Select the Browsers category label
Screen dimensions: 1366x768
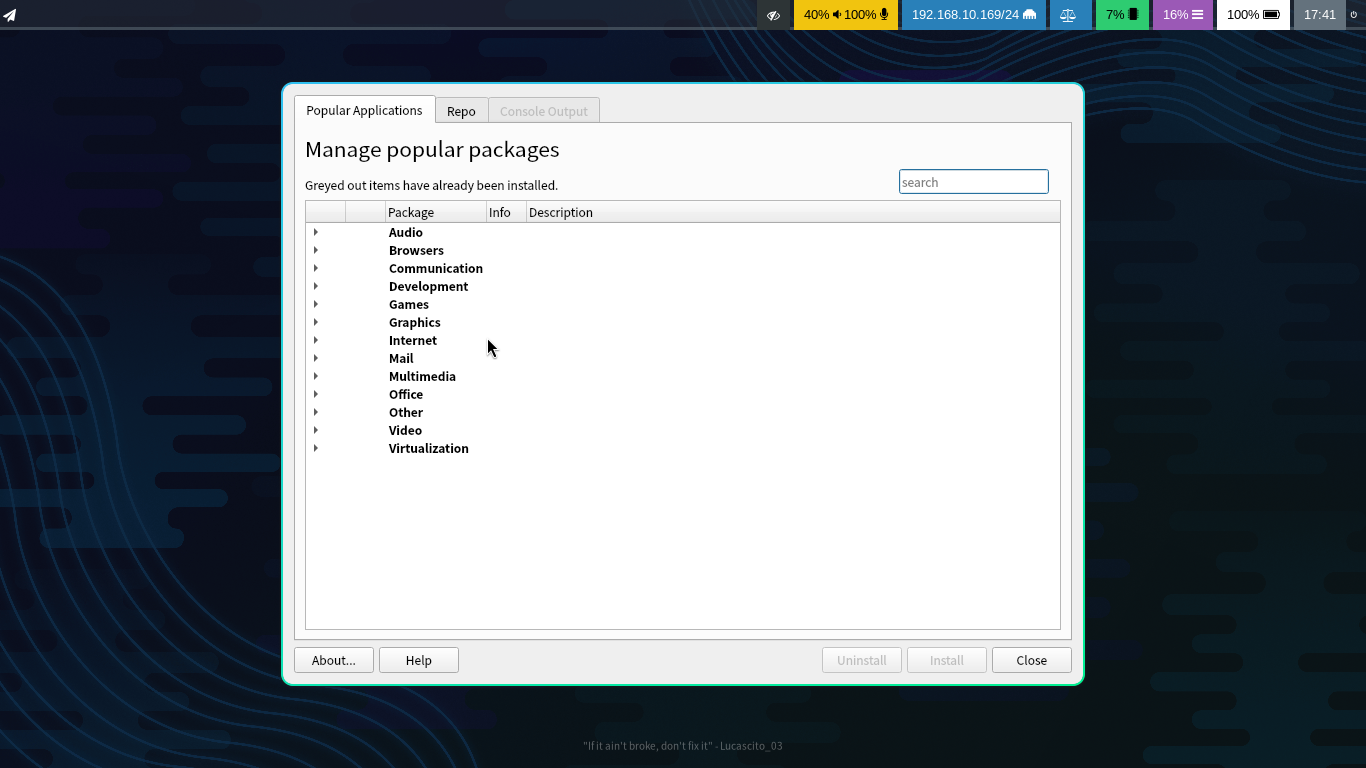416,250
